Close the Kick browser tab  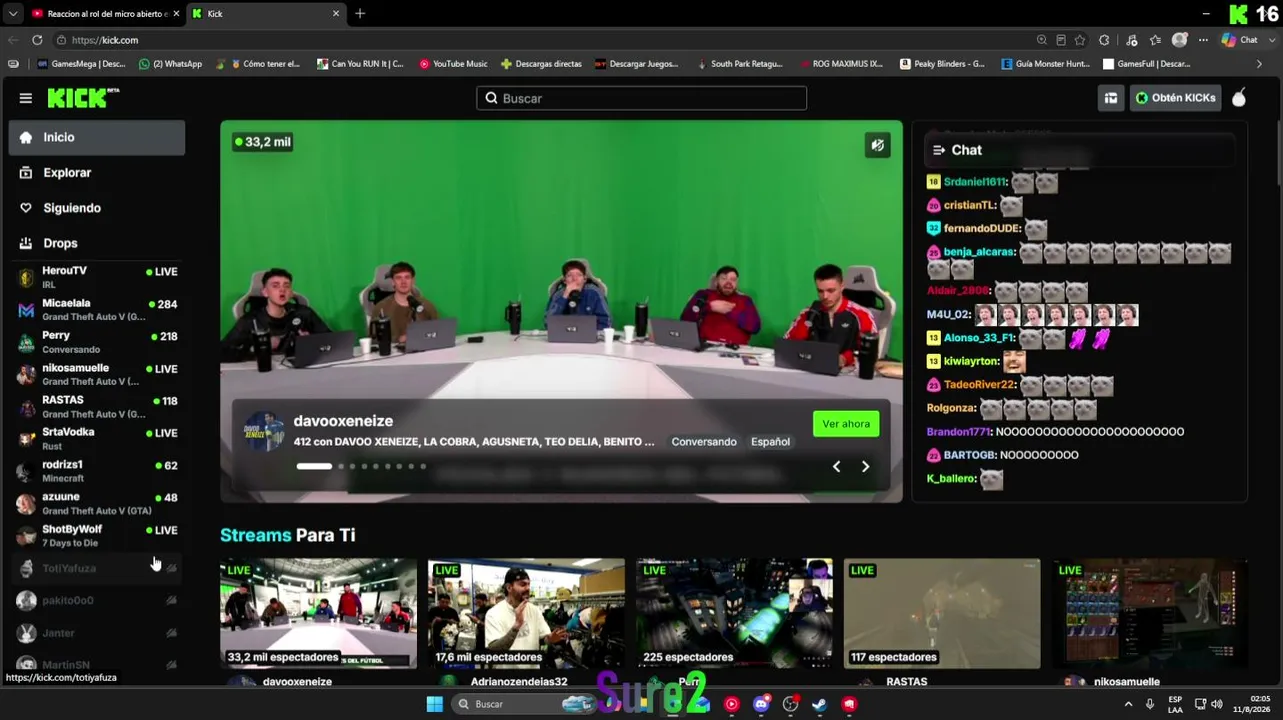point(336,14)
